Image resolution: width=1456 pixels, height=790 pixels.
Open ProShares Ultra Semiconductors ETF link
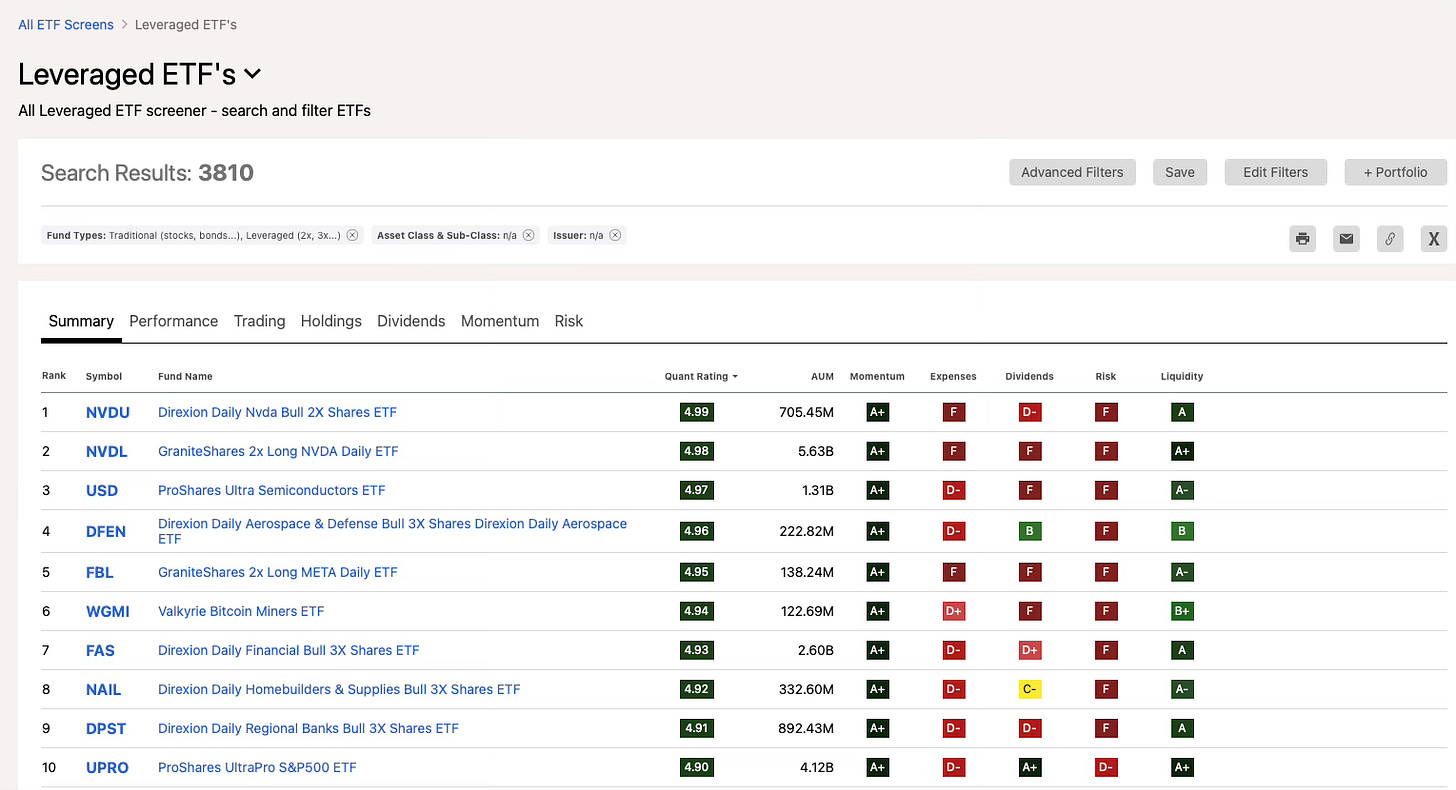point(272,490)
